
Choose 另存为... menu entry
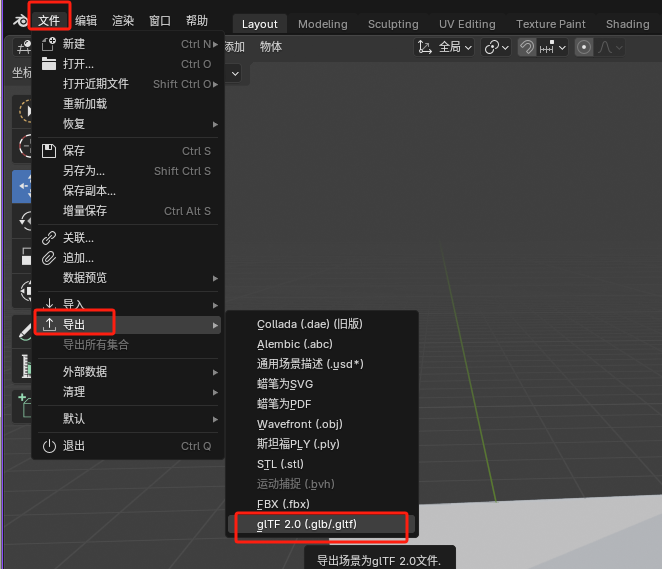click(128, 171)
